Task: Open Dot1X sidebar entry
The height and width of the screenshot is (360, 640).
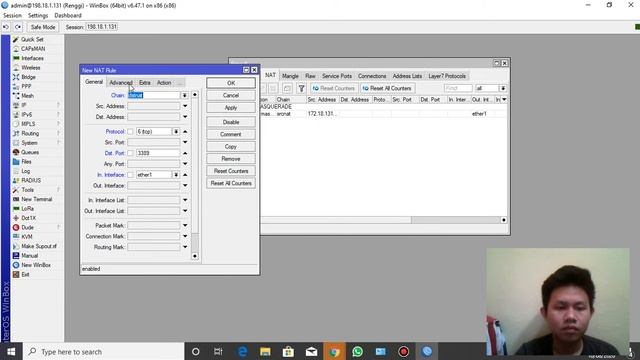Action: click(28, 218)
